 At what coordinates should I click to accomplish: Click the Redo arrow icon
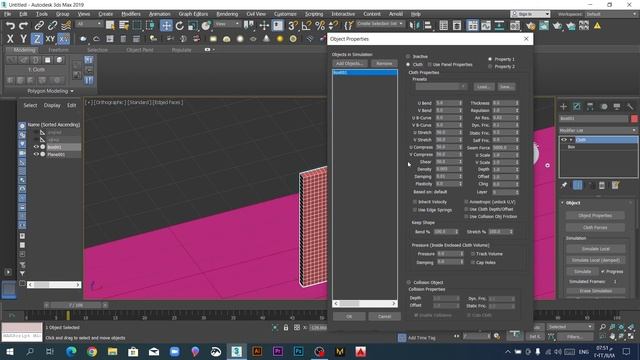pyautogui.click(x=24, y=26)
